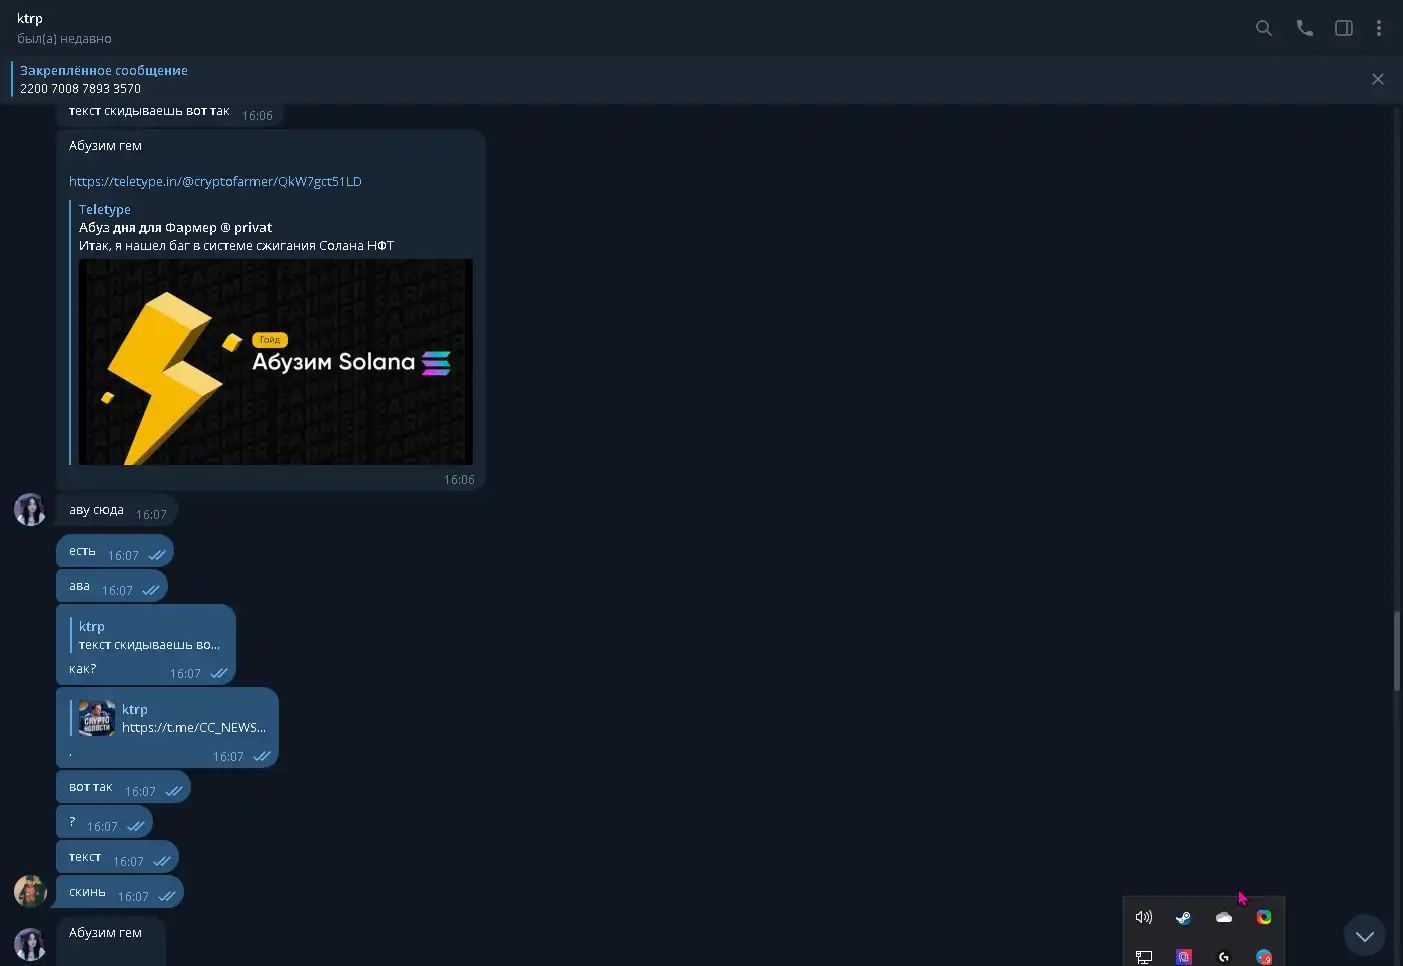Open Telegram tray icon with notification badge
Screen dimensions: 1403x966
click(1264, 957)
